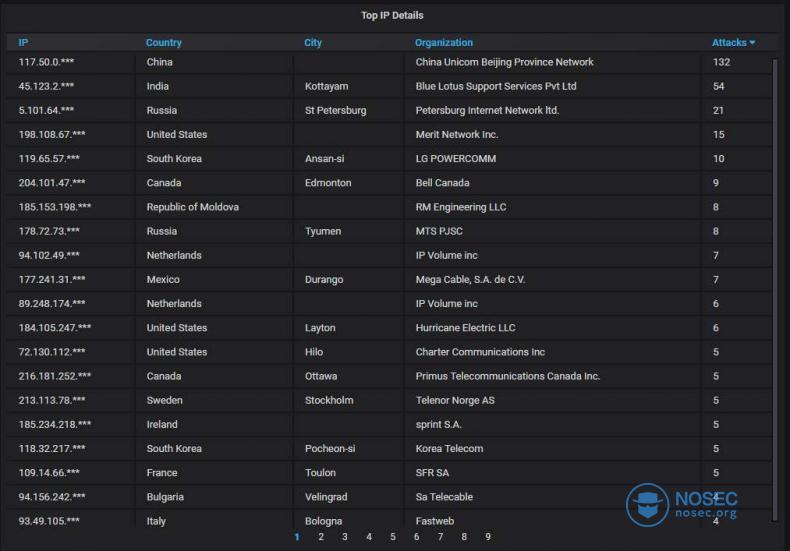Click the attack count 132 cell

721,62
